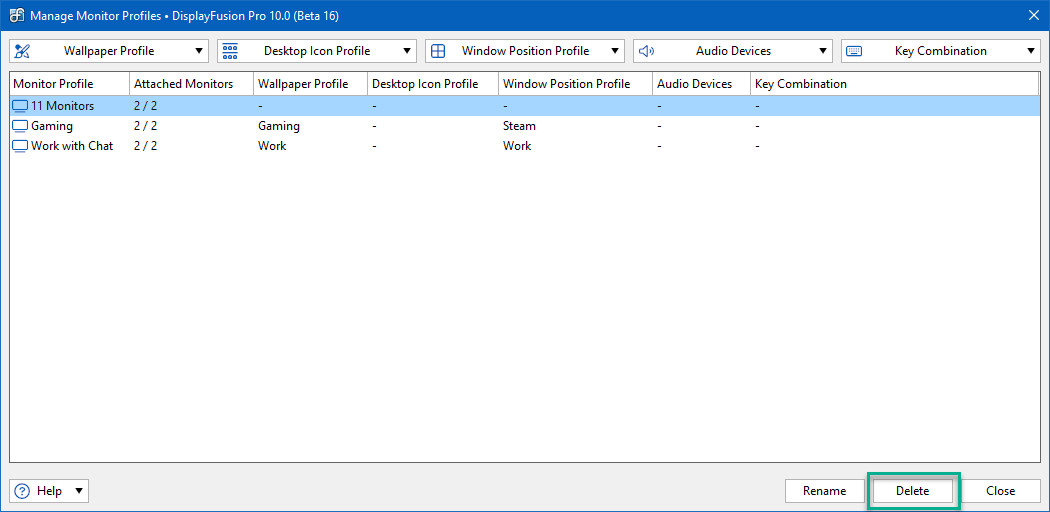Close the dialog with title bar X

coord(1032,15)
